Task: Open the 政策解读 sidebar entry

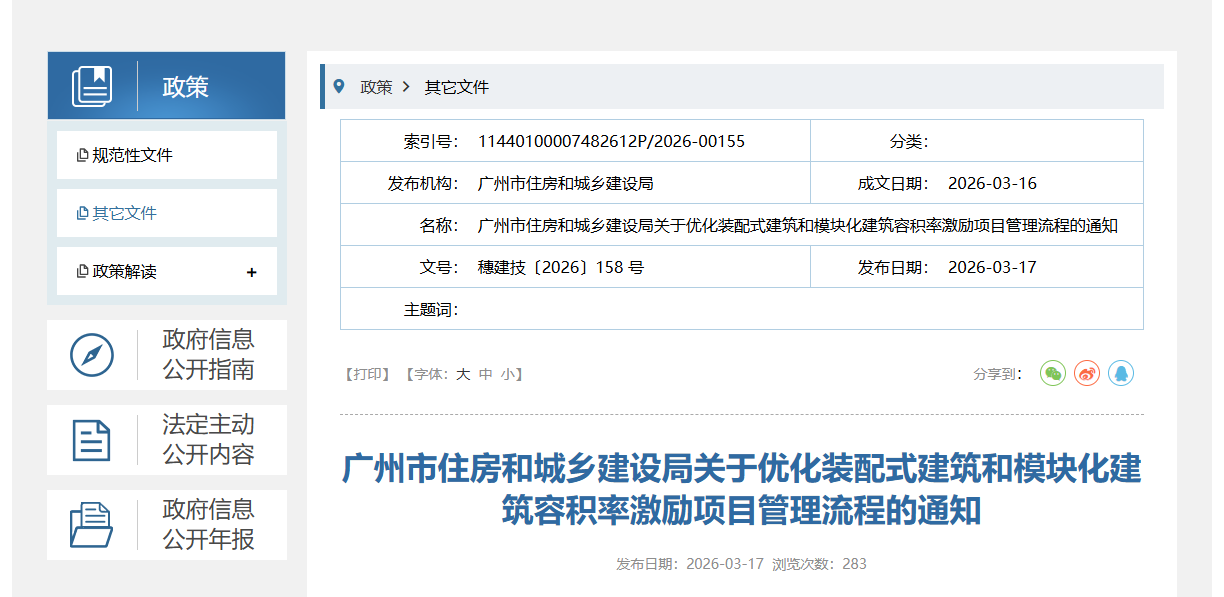Action: (x=124, y=272)
